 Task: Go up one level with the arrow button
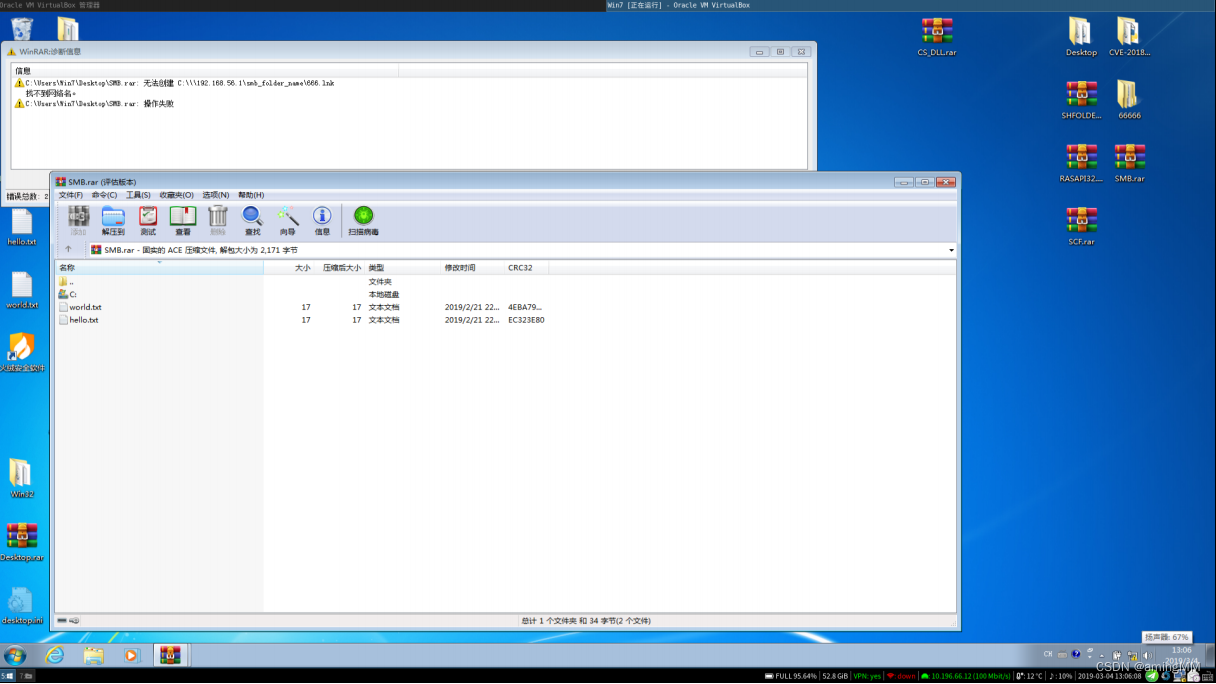[68, 250]
